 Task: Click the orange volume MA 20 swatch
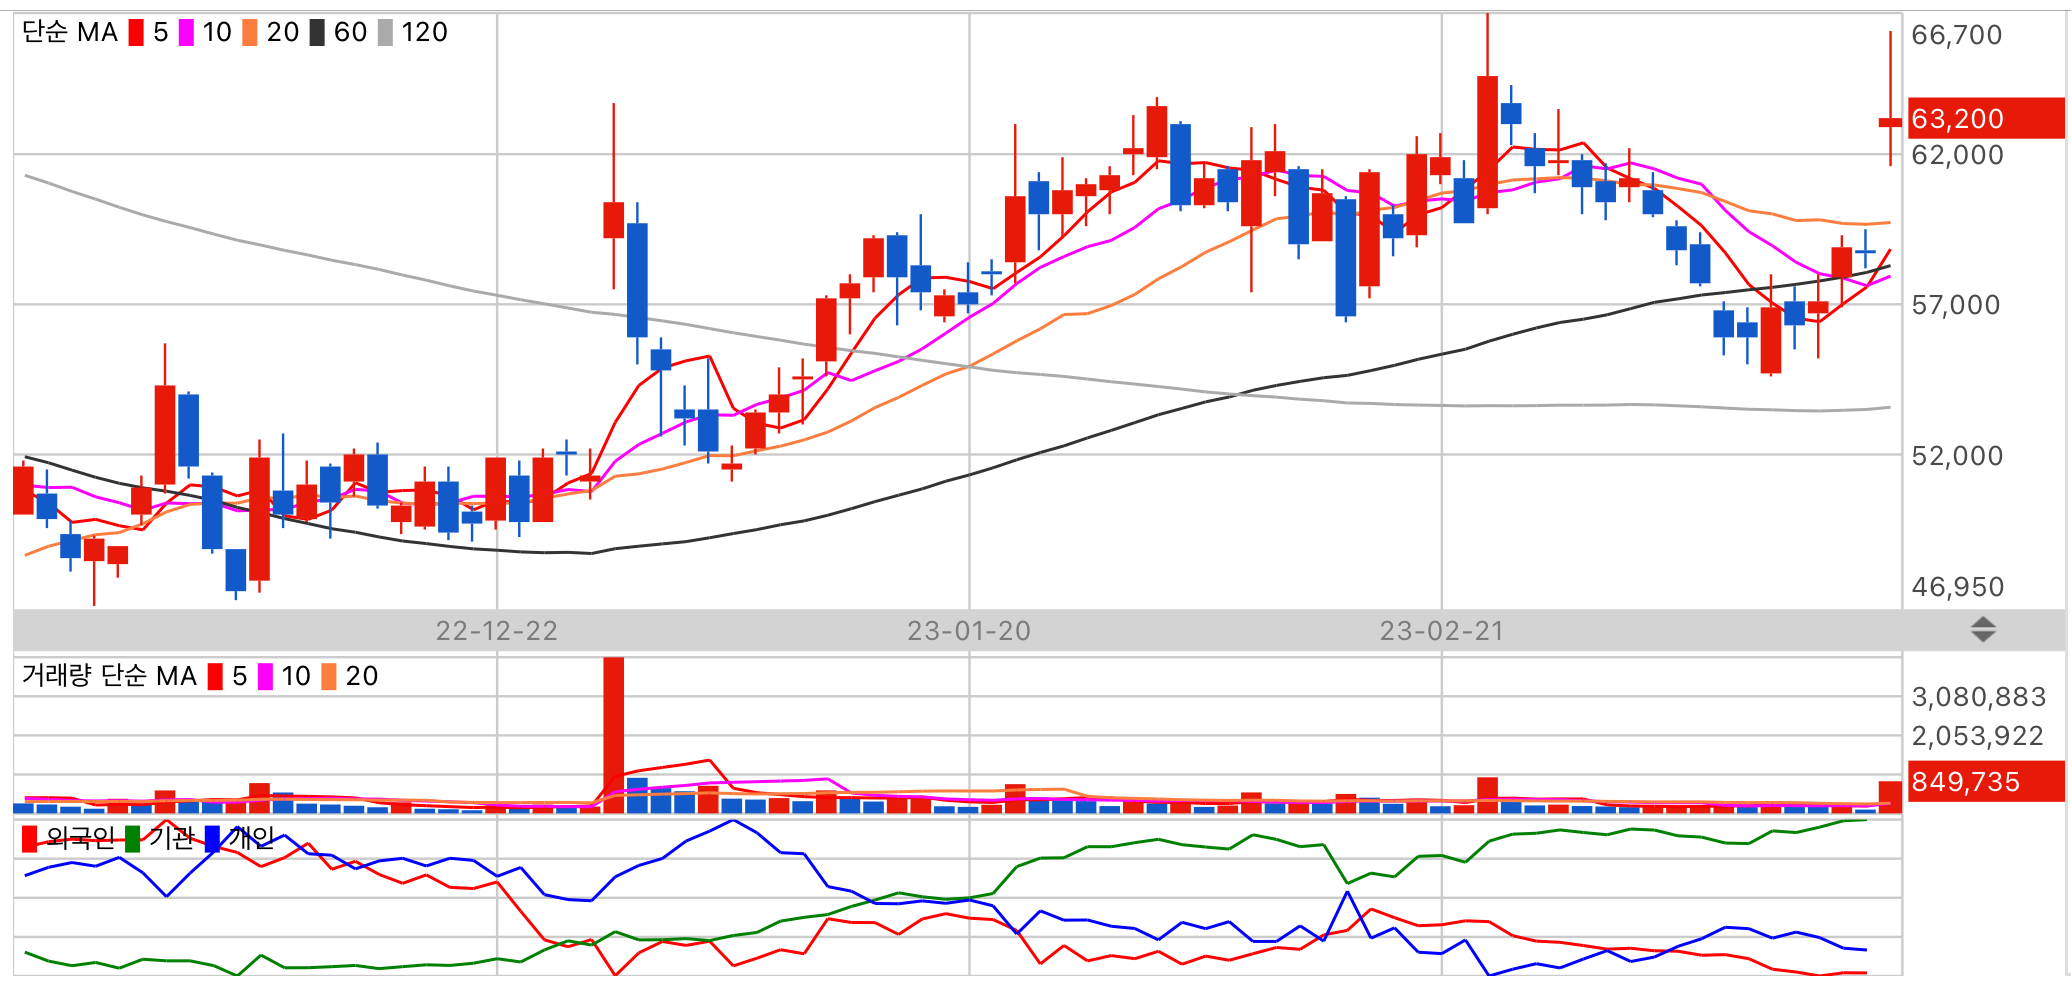tap(329, 677)
